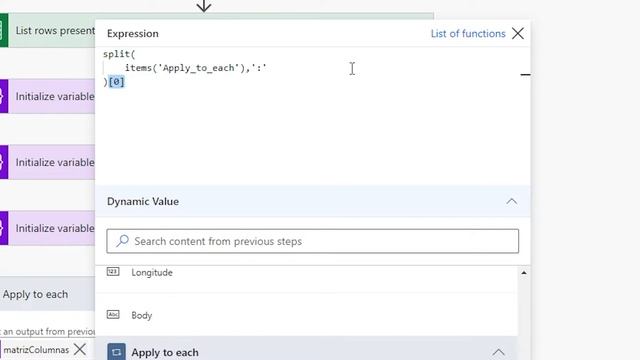Click the Expression panel title
This screenshot has width=640, height=360.
coord(133,33)
